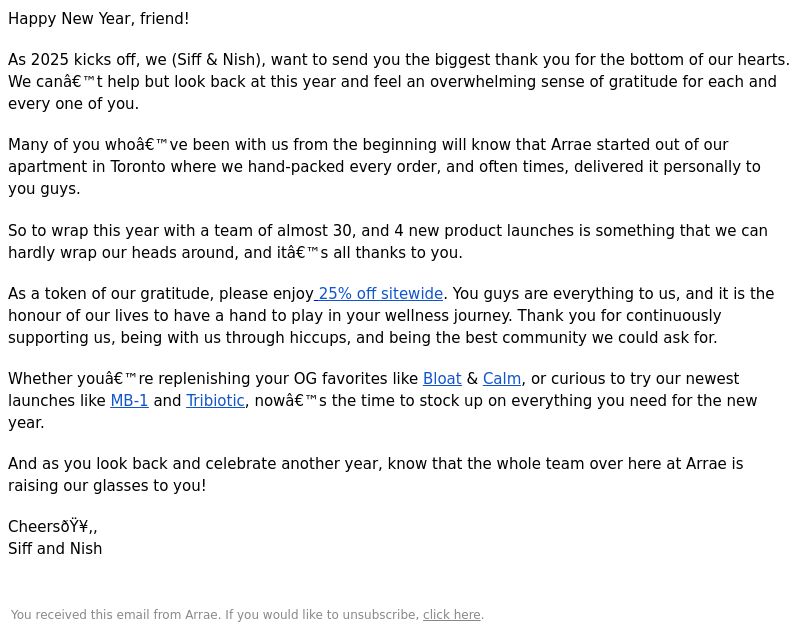
Task: Click the 'And as you look back' line
Action: click(x=376, y=464)
